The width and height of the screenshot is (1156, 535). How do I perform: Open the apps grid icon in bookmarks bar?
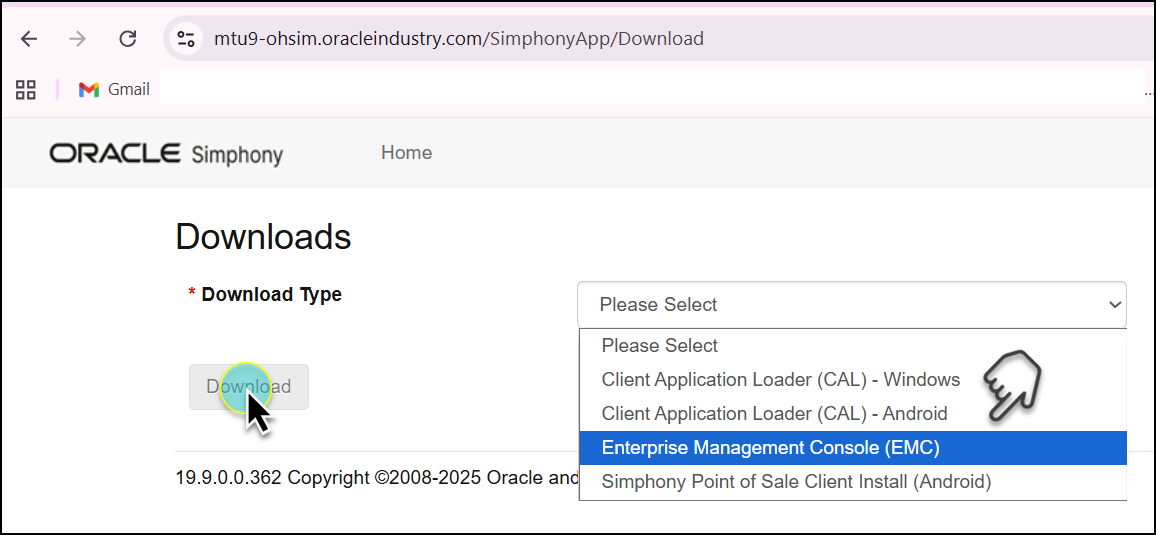[x=26, y=89]
